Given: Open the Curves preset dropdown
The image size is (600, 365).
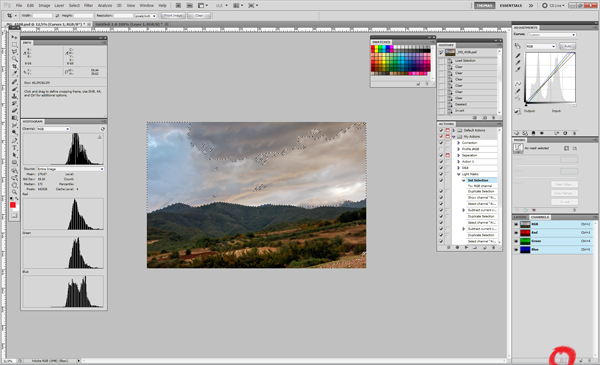Looking at the screenshot, I should (552, 35).
